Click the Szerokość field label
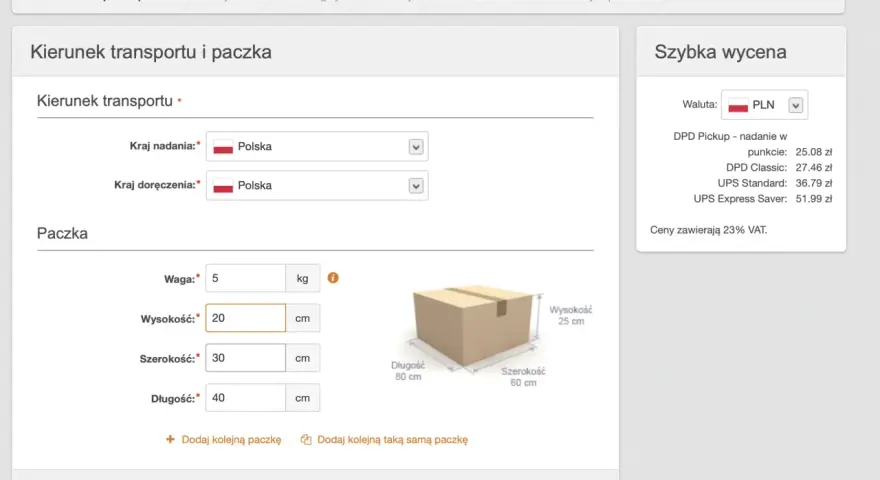 click(167, 359)
